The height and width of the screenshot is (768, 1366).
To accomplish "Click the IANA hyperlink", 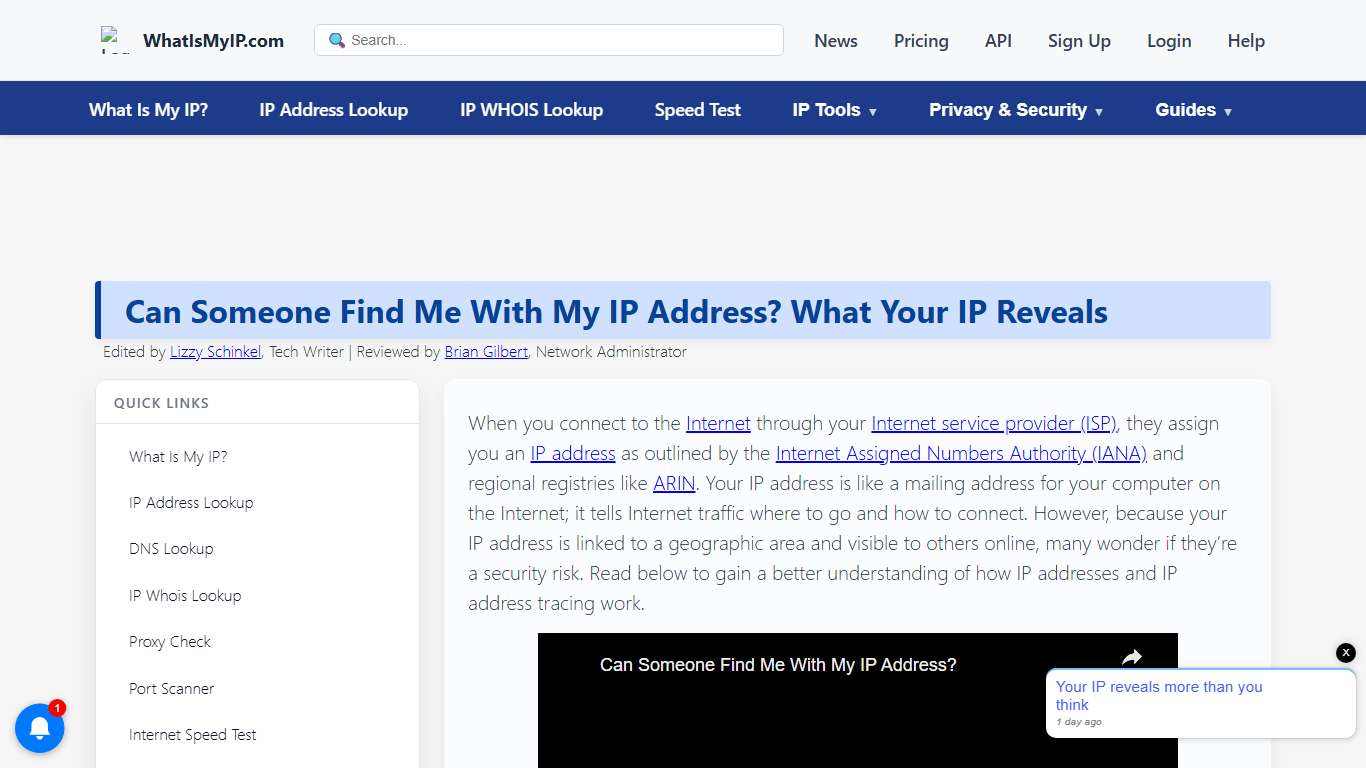I will pos(960,453).
